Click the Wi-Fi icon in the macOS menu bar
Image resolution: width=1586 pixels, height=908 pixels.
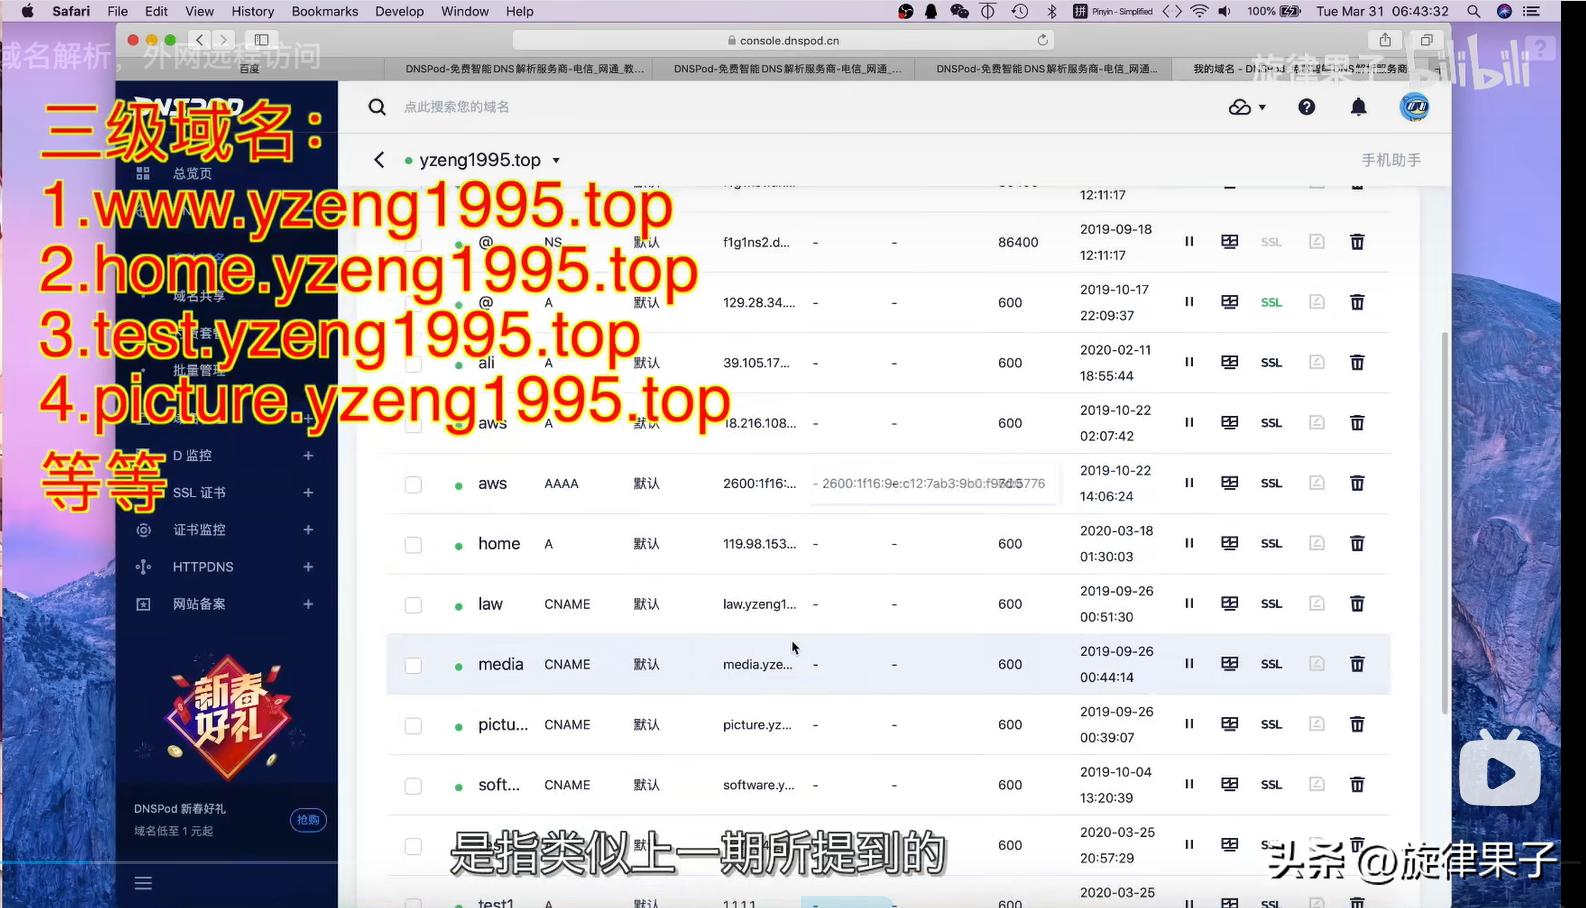click(x=1199, y=11)
